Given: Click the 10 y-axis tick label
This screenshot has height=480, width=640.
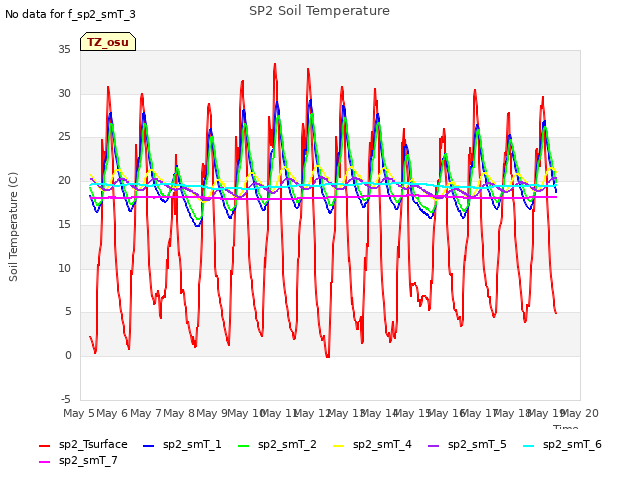Looking at the screenshot, I should click(x=64, y=268).
